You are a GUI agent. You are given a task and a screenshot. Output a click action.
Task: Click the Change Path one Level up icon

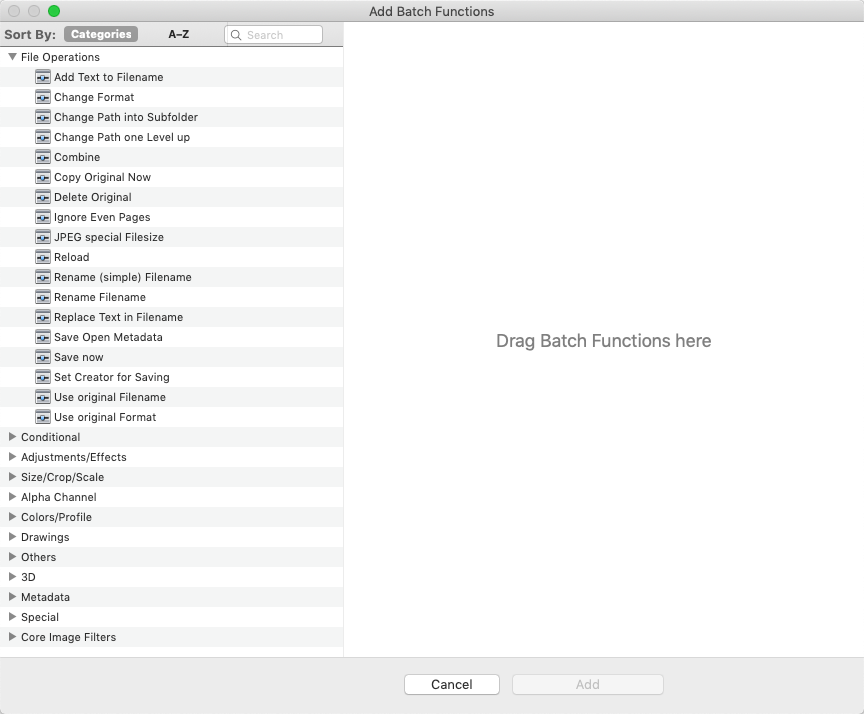tap(42, 137)
